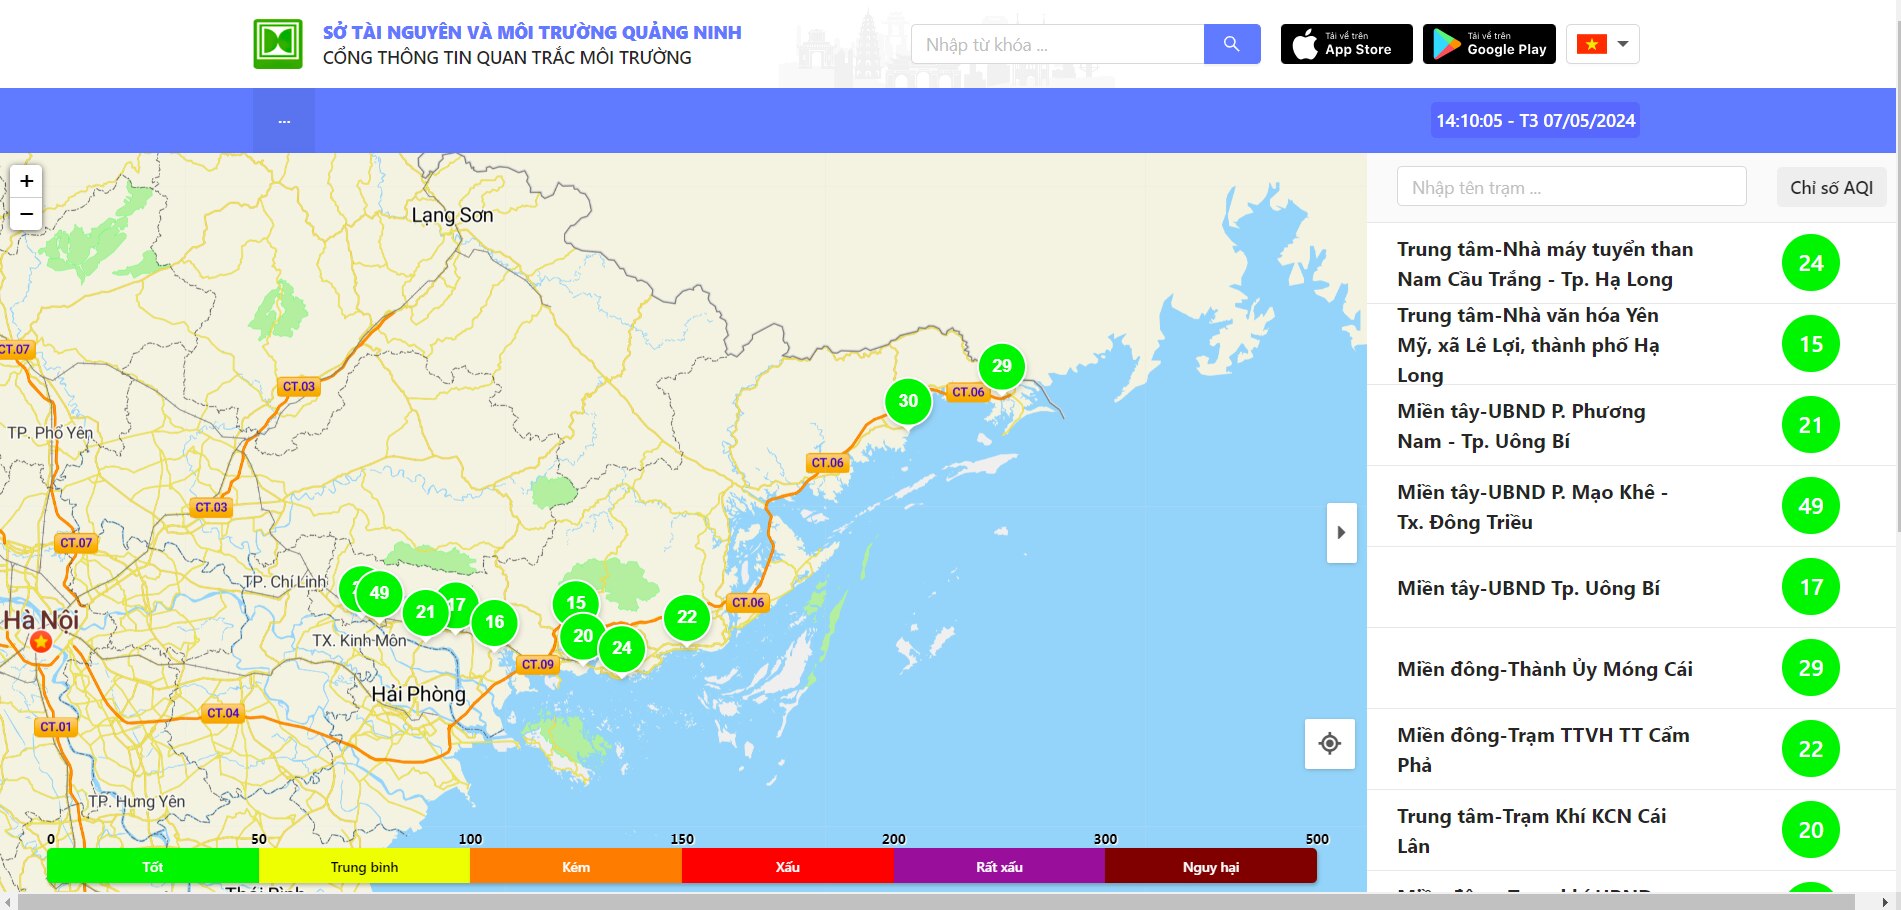This screenshot has width=1901, height=910.
Task: Click the orange Kém legend swatch
Action: (576, 866)
